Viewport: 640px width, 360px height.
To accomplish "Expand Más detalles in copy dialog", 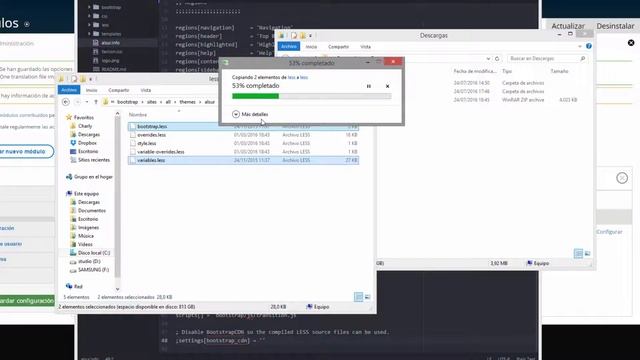I will pyautogui.click(x=250, y=114).
